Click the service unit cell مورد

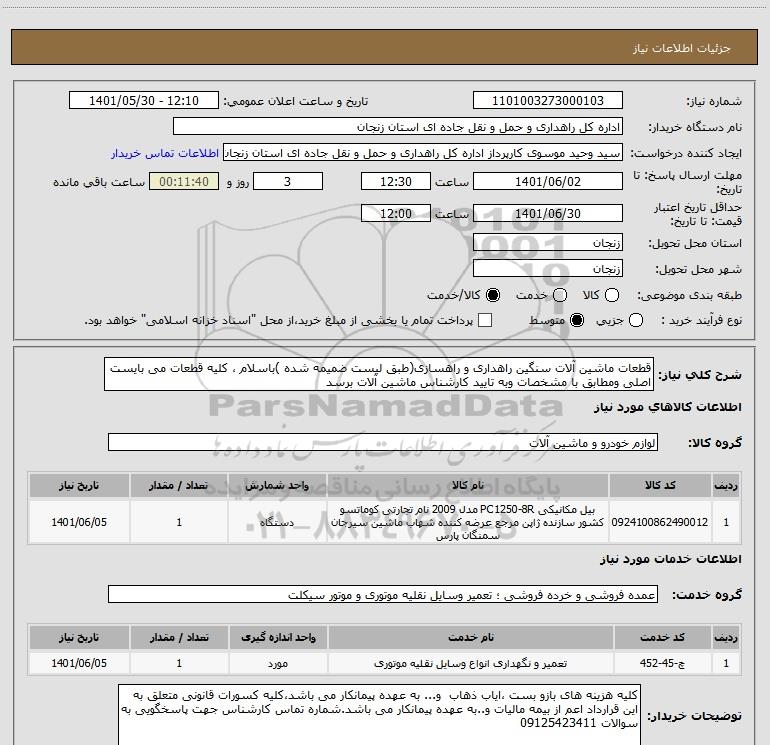[278, 663]
